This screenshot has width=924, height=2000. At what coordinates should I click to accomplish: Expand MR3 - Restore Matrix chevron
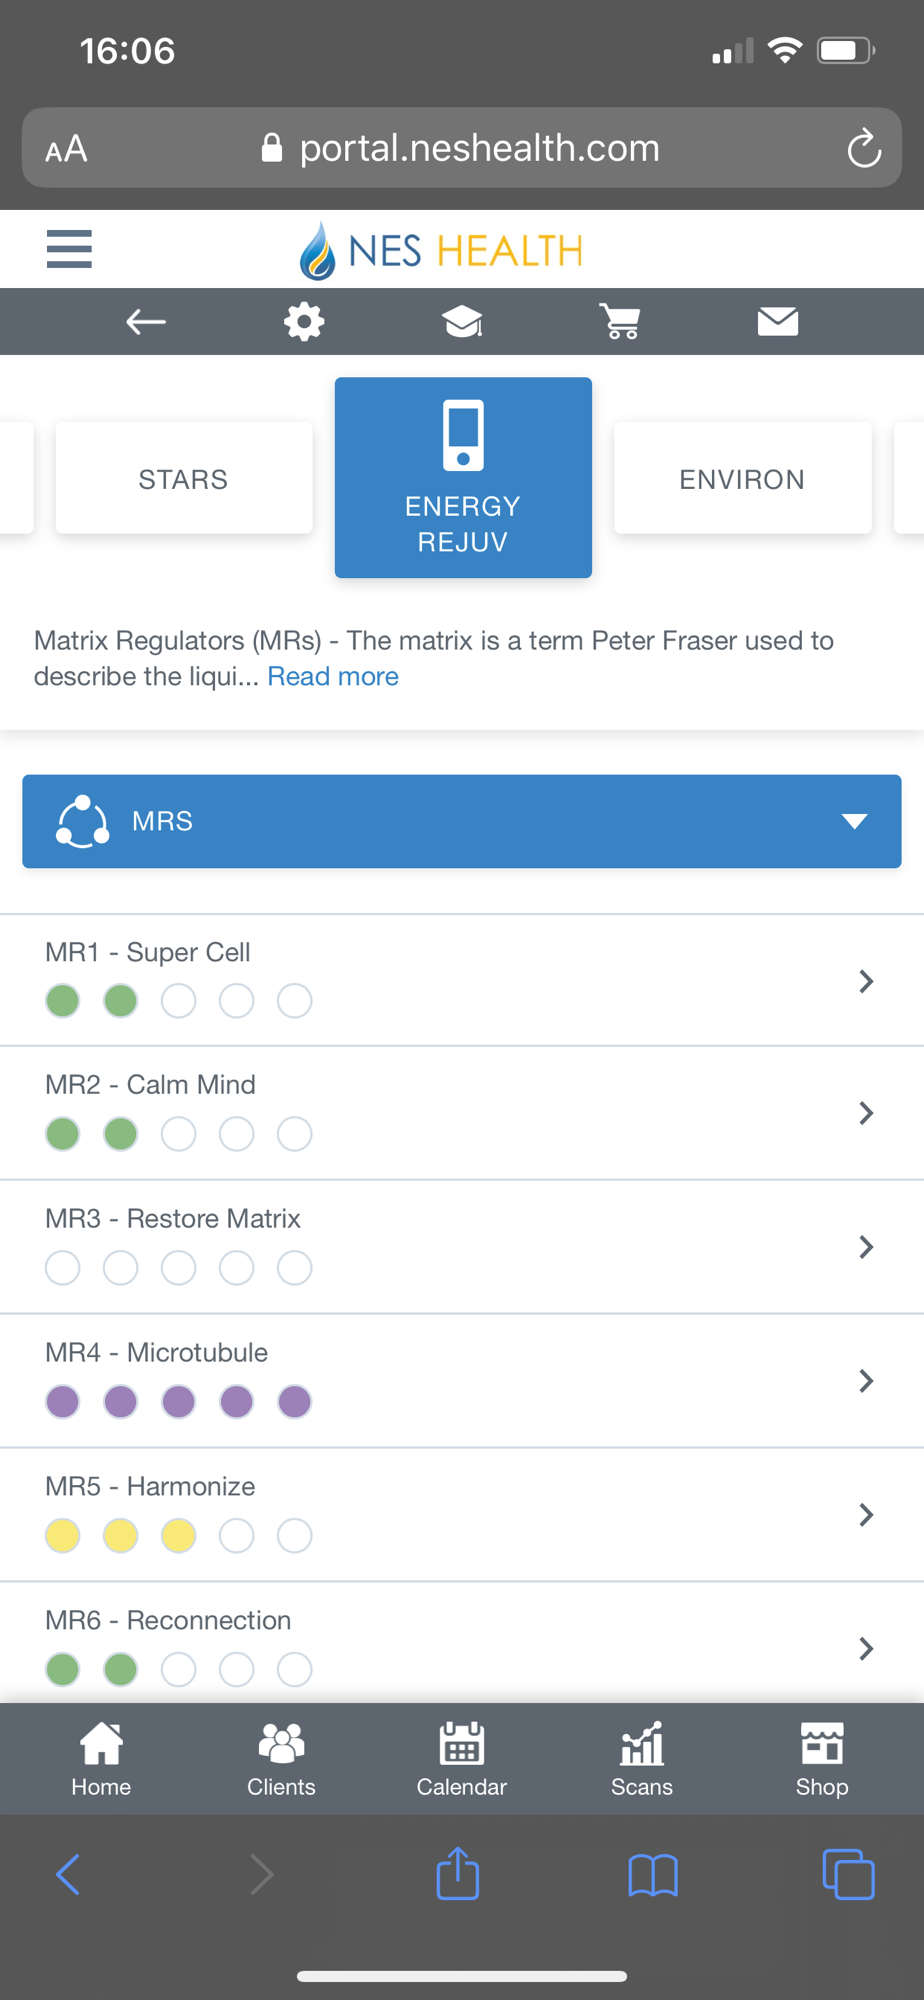pos(866,1247)
